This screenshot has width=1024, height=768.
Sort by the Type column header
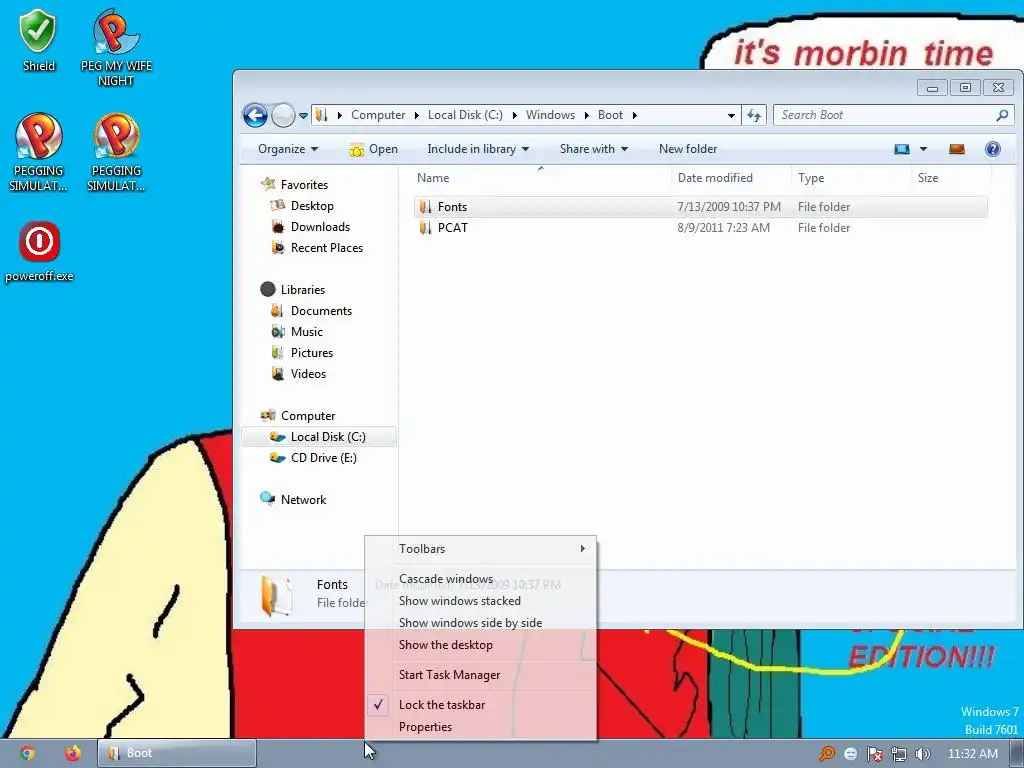(850, 178)
